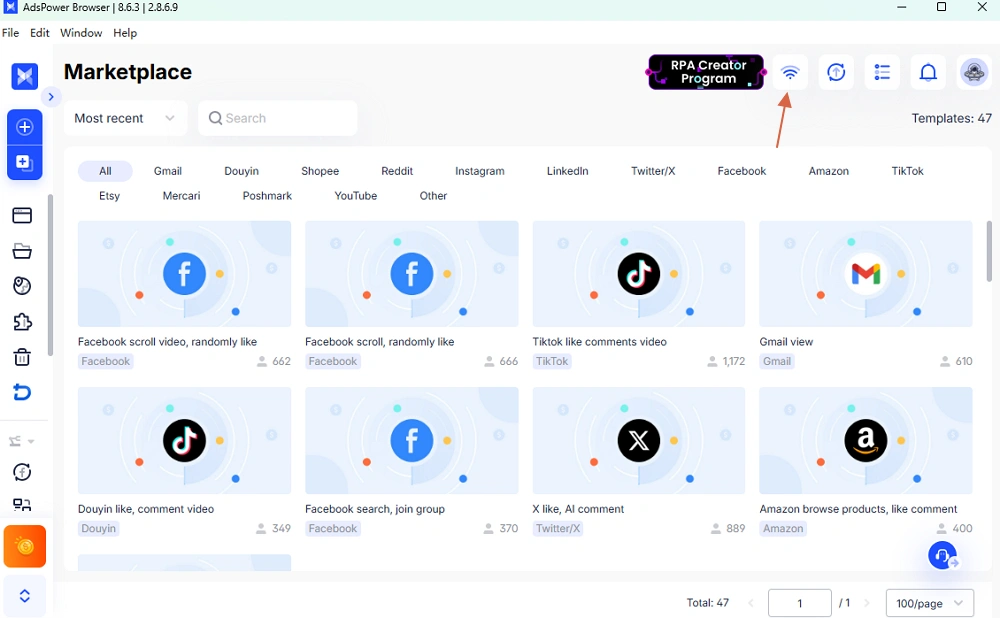Open Facebook search, join group thumbnail
1000x618 pixels.
pyautogui.click(x=412, y=441)
